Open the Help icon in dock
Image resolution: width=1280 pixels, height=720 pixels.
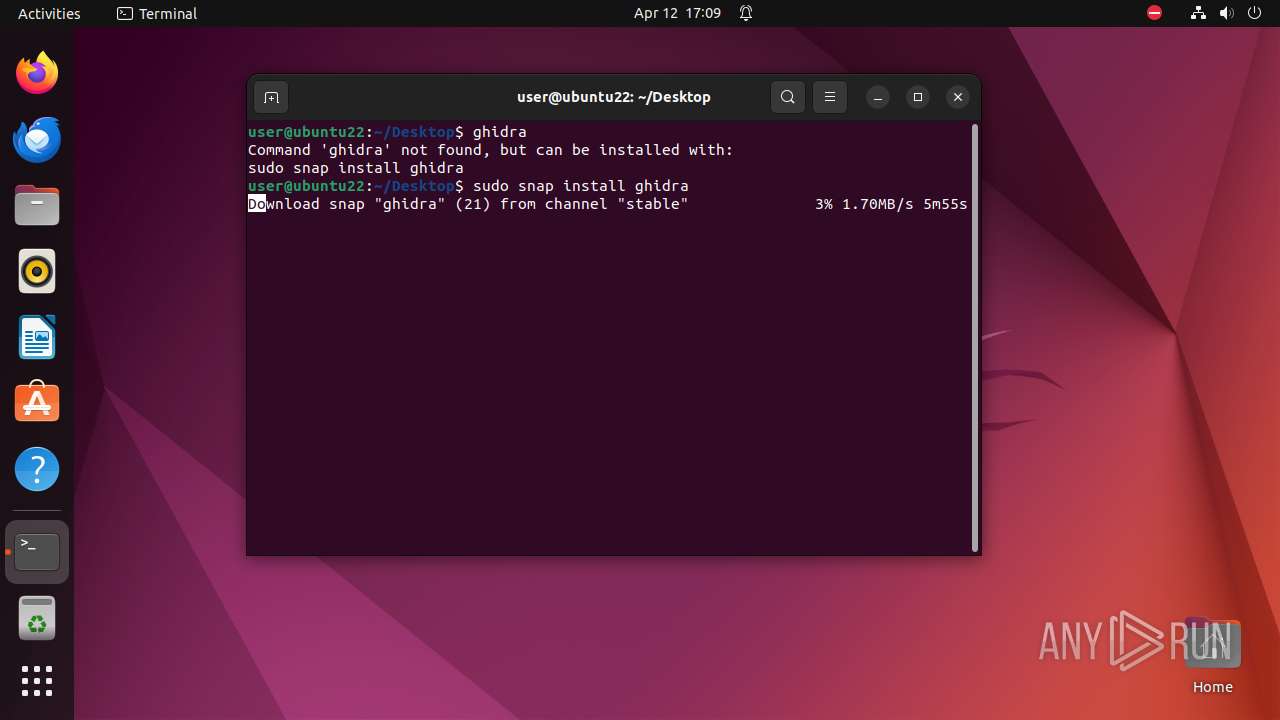tap(37, 469)
